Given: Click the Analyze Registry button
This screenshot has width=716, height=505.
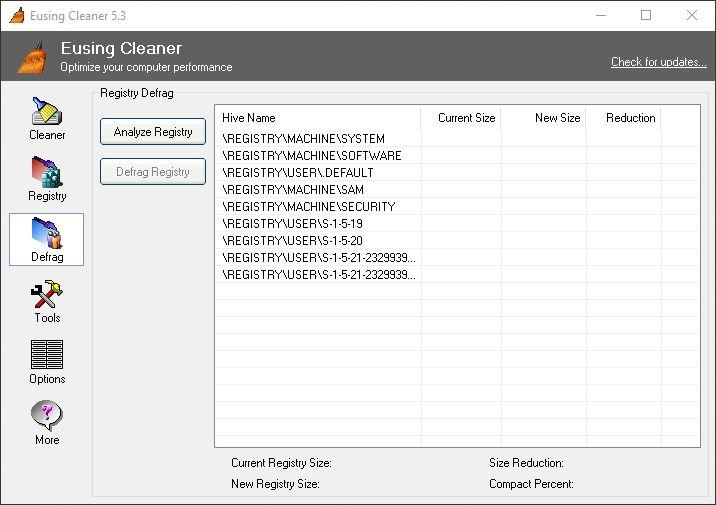Looking at the screenshot, I should (x=153, y=132).
